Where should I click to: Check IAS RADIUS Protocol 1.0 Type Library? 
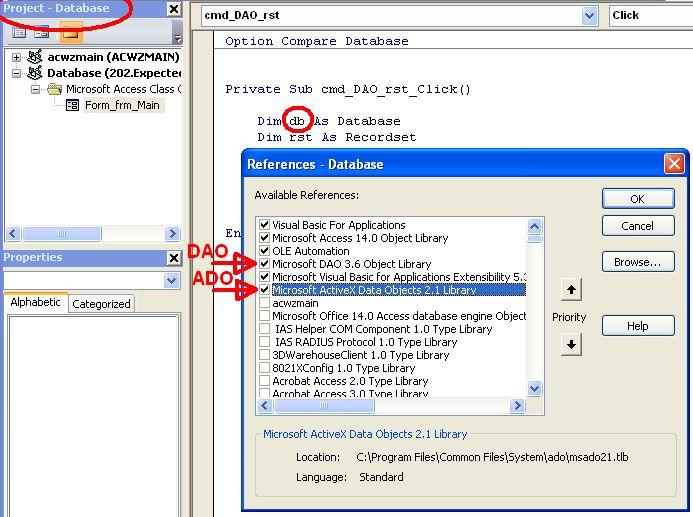pyautogui.click(x=264, y=342)
